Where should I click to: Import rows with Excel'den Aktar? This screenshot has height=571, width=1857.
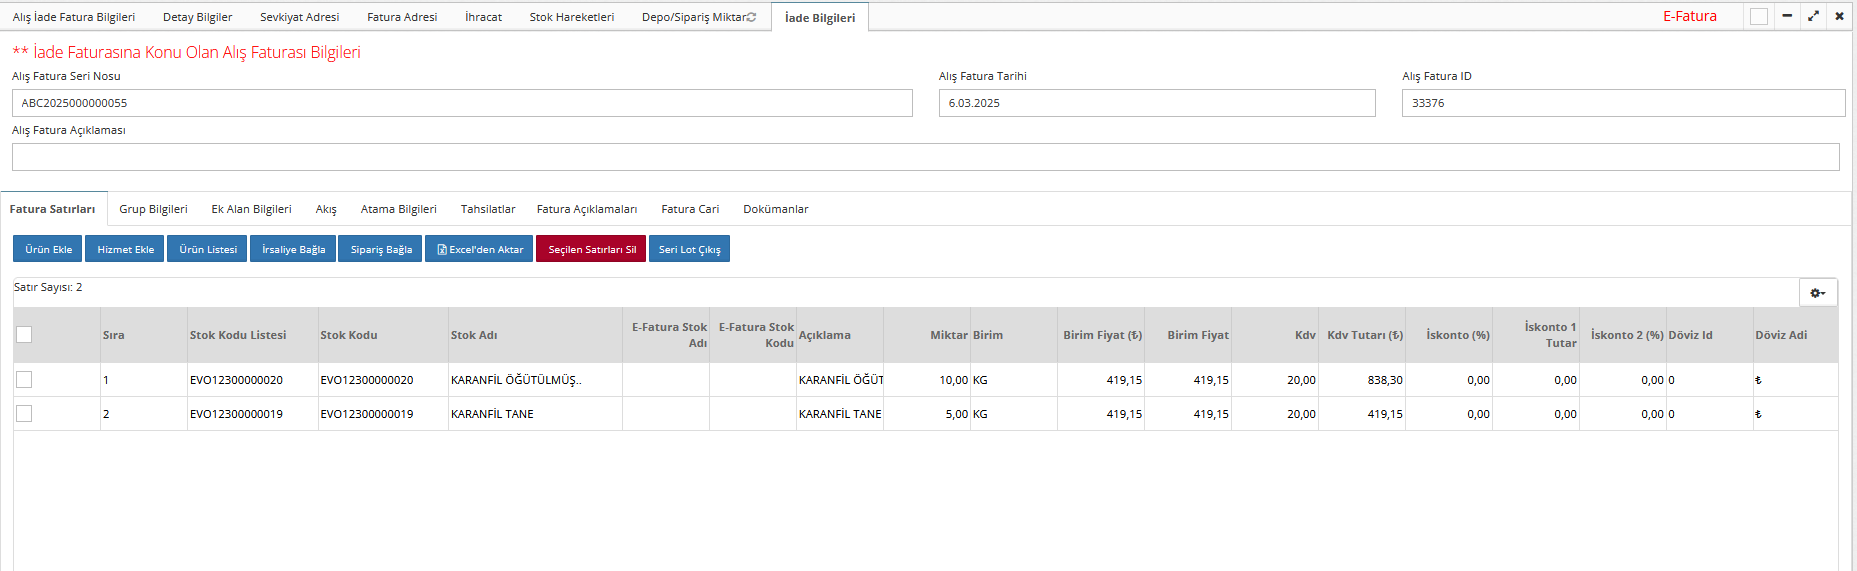tap(479, 249)
